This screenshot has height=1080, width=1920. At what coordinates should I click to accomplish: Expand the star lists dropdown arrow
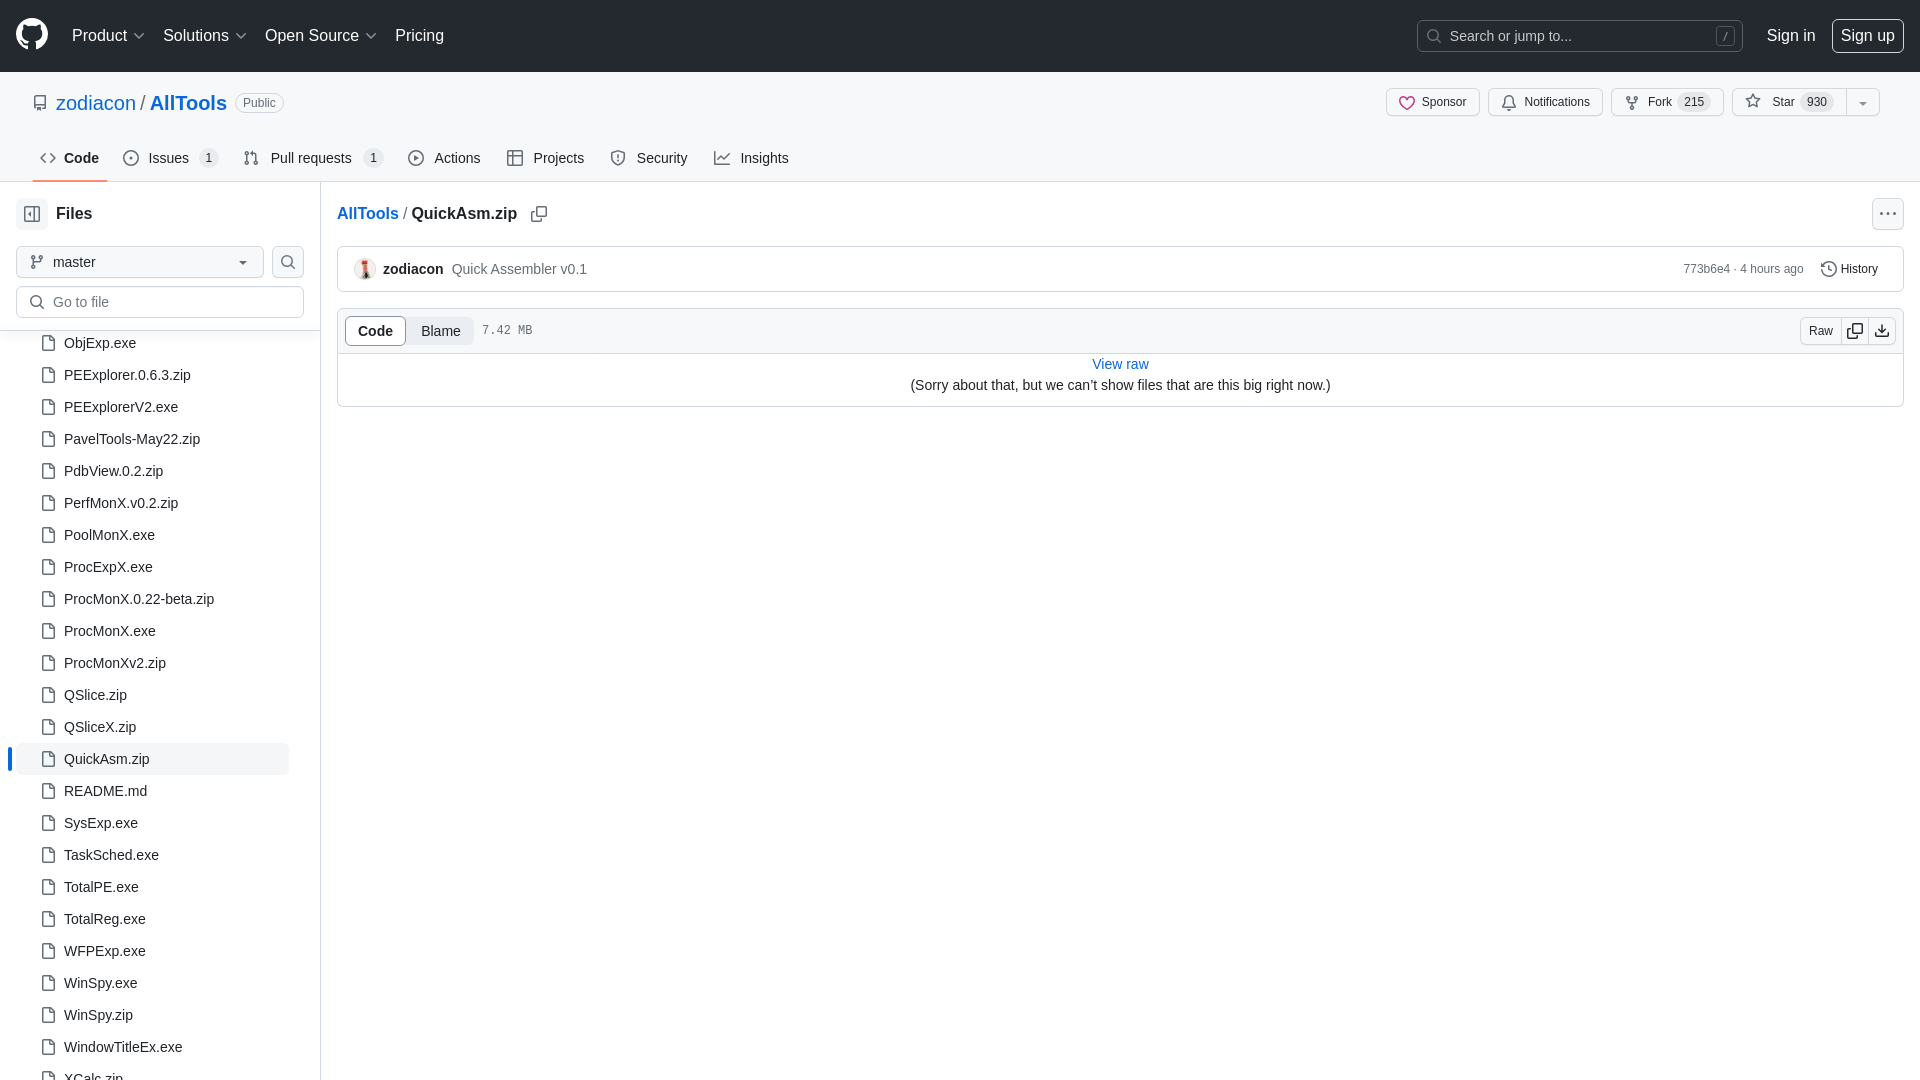click(1863, 102)
